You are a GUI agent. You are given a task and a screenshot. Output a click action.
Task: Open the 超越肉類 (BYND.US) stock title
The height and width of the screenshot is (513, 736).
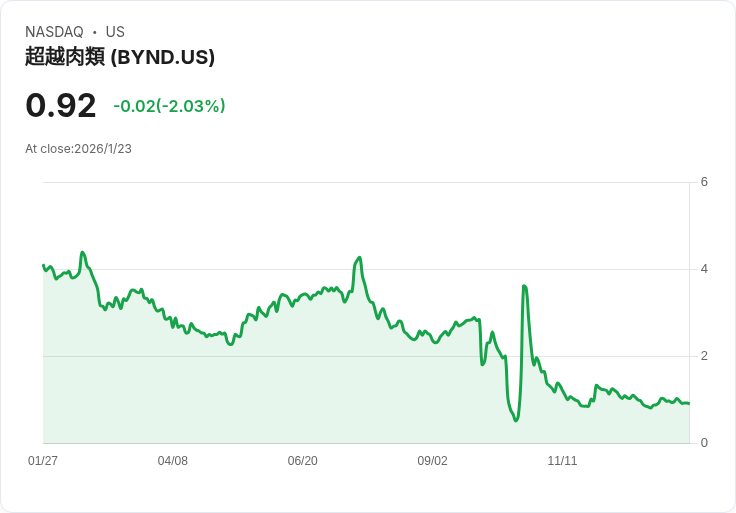(120, 57)
